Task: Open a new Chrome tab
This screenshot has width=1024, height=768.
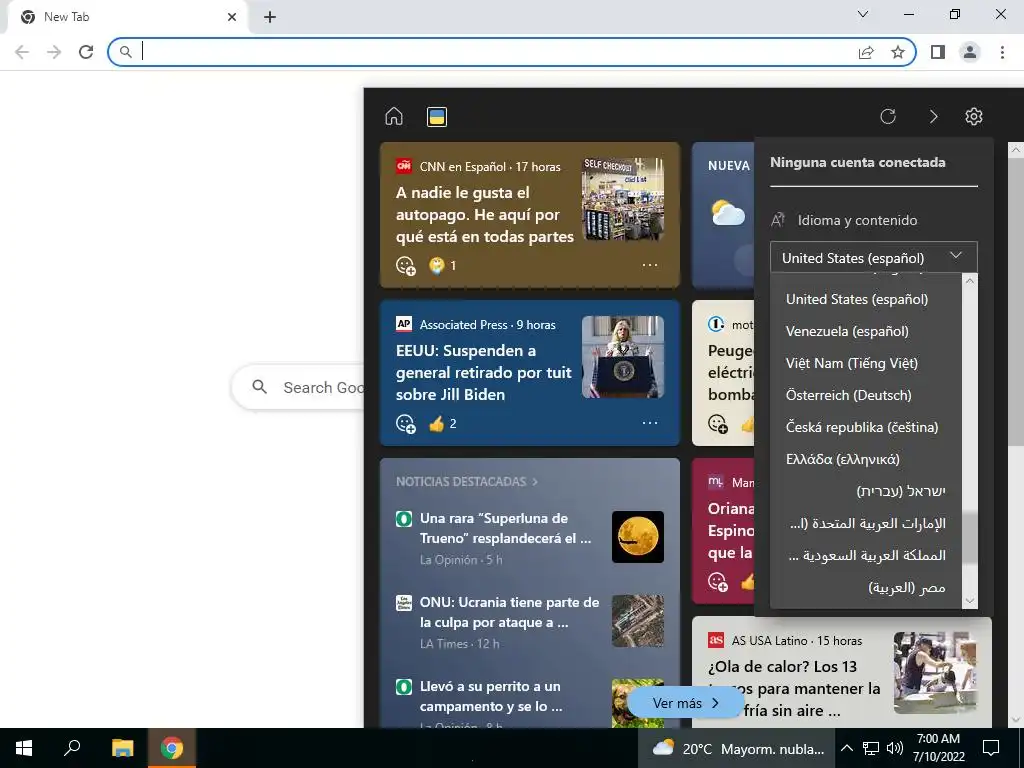Action: tap(270, 17)
